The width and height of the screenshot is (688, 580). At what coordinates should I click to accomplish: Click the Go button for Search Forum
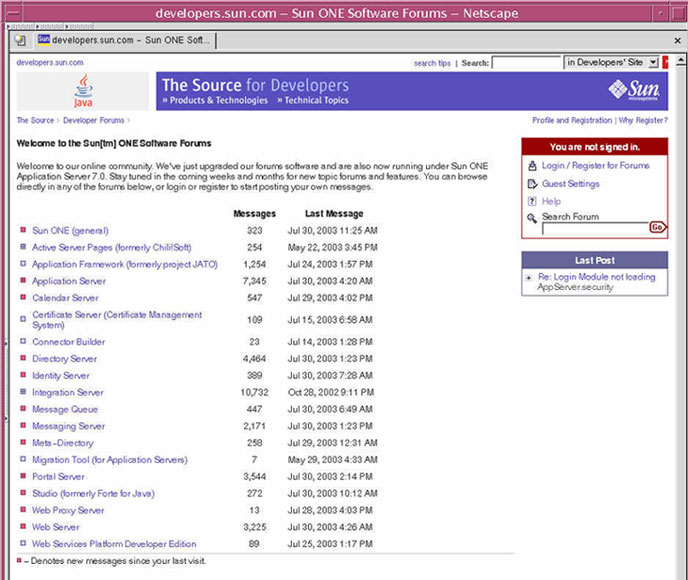(x=657, y=227)
